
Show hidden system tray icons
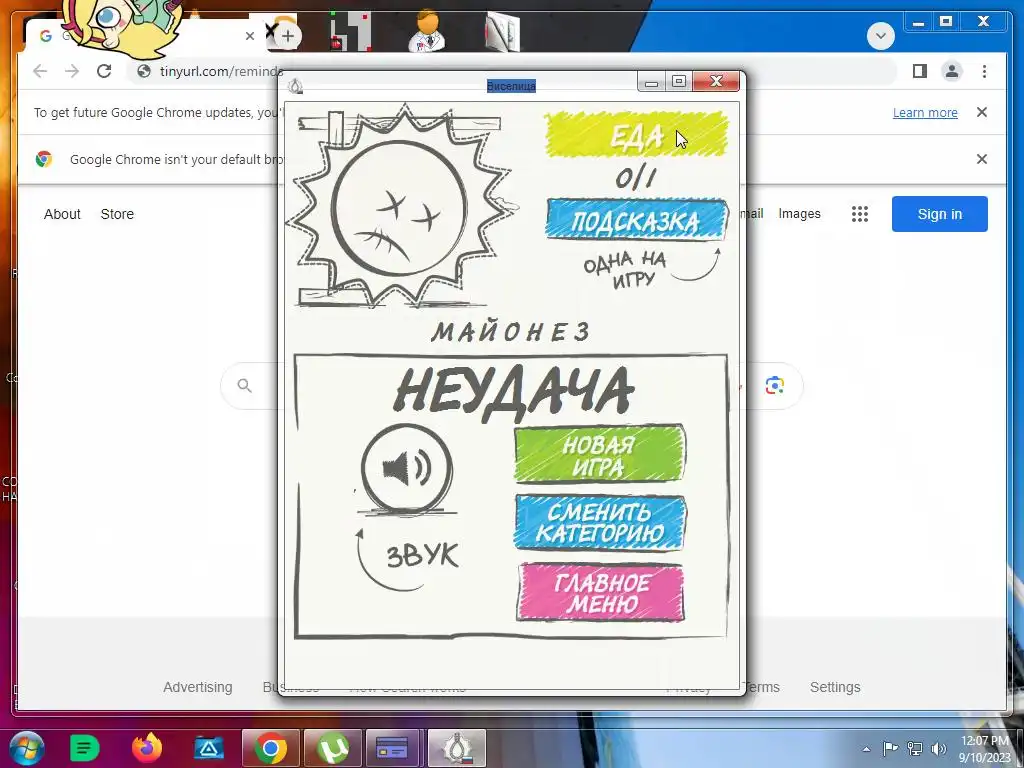[x=866, y=750]
